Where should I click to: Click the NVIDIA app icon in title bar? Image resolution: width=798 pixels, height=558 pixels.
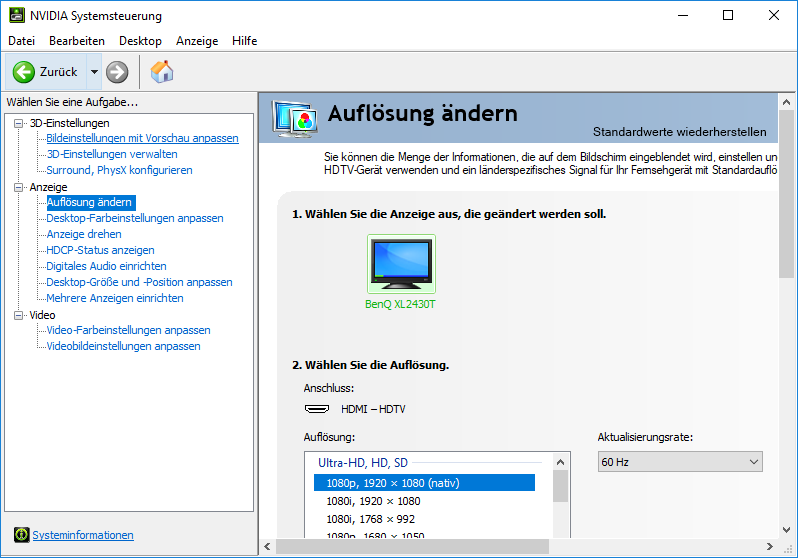[17, 16]
